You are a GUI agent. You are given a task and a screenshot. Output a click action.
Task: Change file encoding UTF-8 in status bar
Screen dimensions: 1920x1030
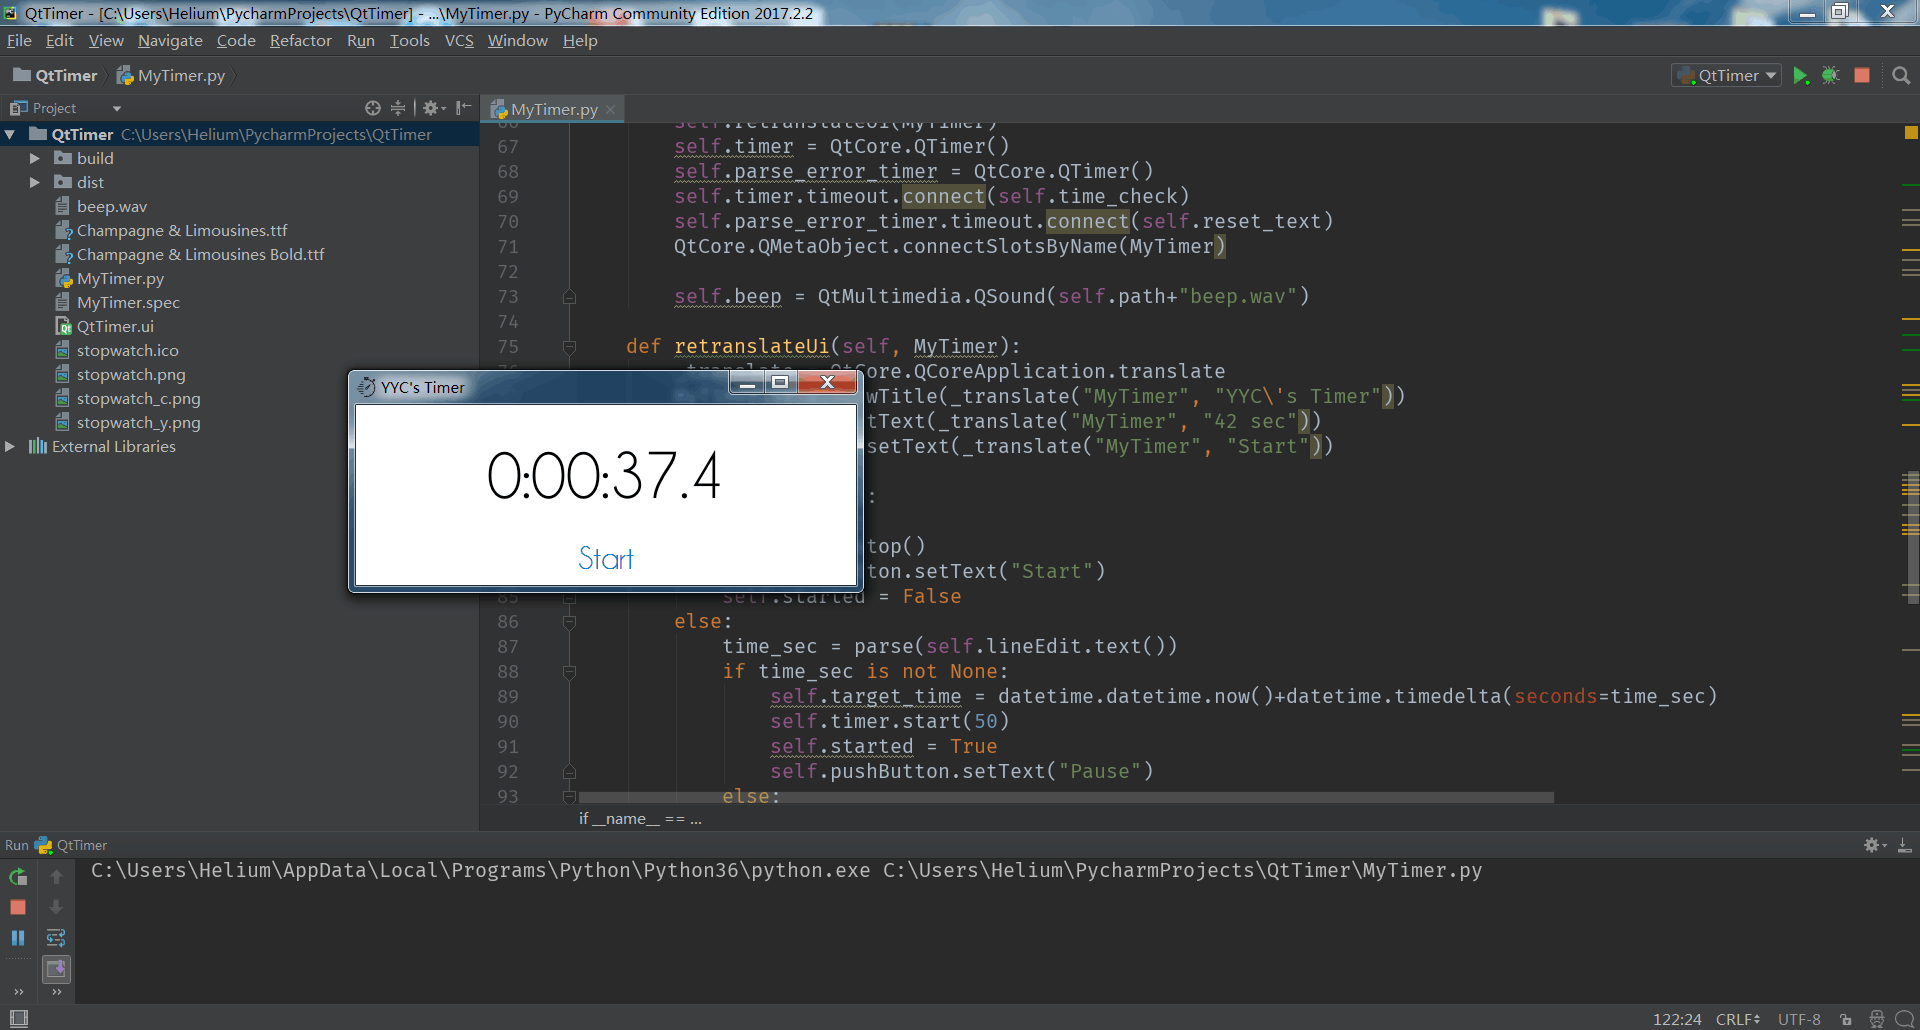(x=1799, y=1019)
